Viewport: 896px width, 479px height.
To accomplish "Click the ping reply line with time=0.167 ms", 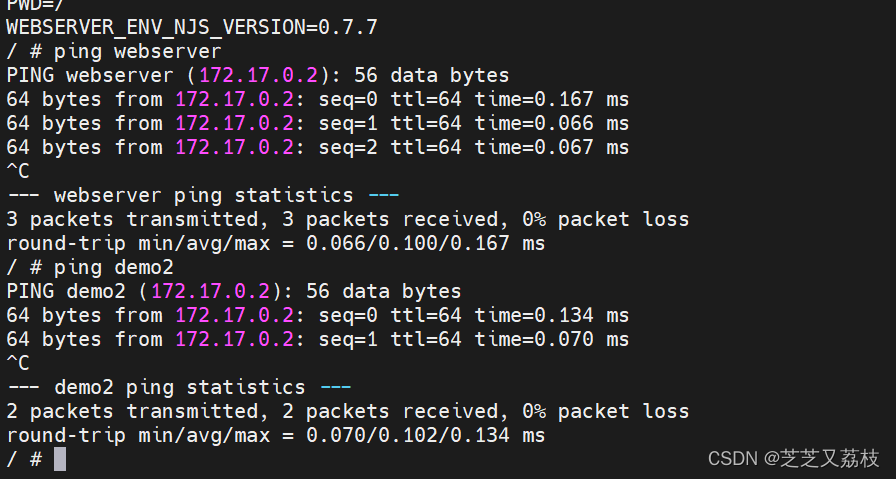I will pyautogui.click(x=317, y=99).
